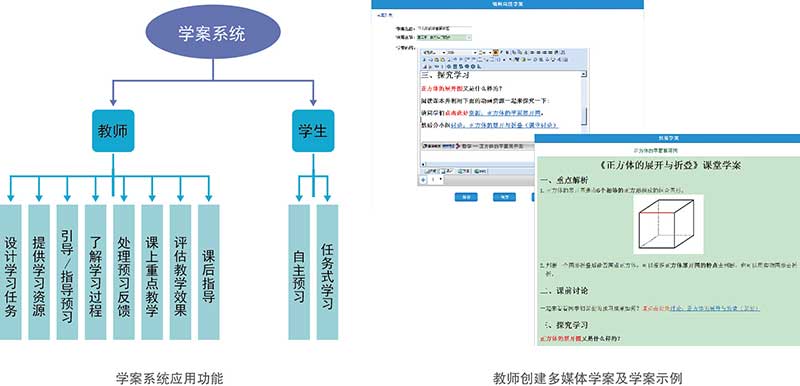Click the back link at top-left of form
This screenshot has width=800, height=386.
pos(385,15)
